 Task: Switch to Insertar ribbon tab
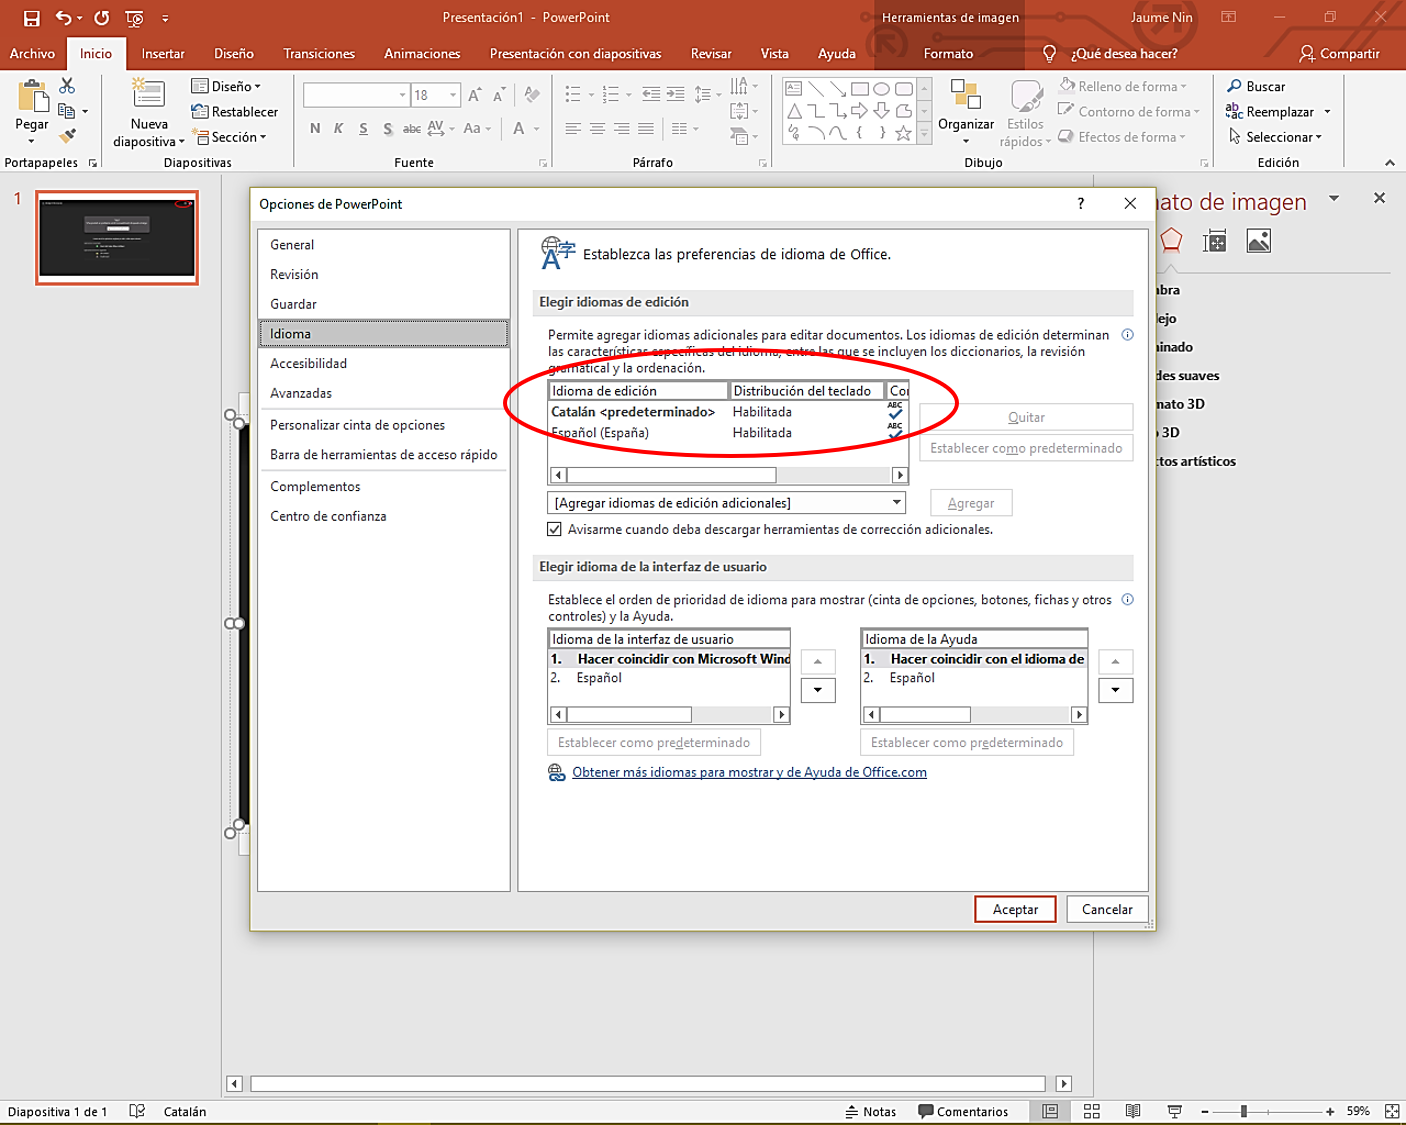[163, 53]
